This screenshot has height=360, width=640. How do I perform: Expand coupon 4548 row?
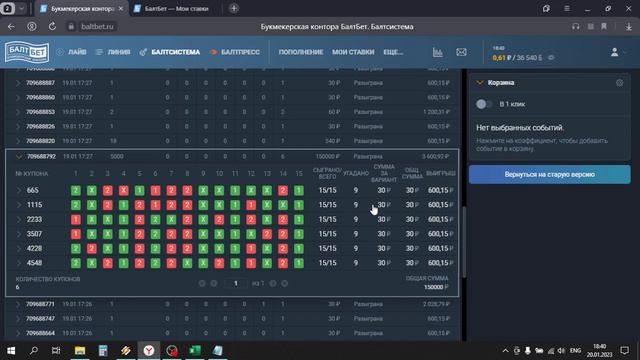coord(18,263)
